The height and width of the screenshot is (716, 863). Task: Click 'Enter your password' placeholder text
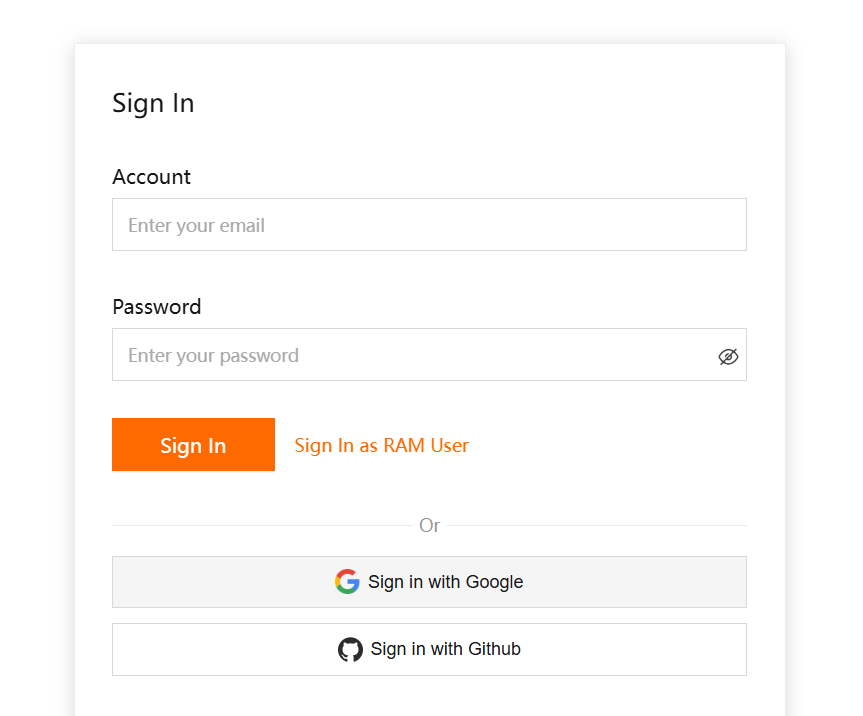tap(213, 356)
